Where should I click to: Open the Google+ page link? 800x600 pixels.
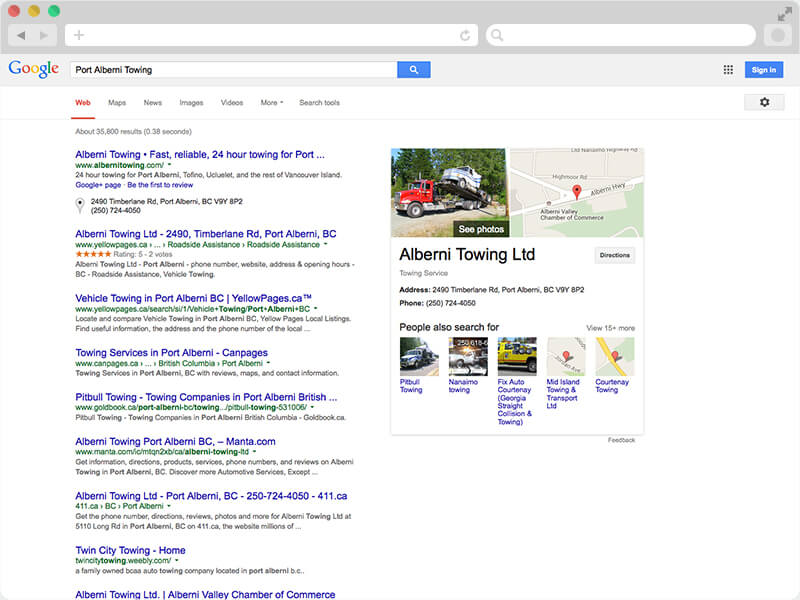pos(98,185)
